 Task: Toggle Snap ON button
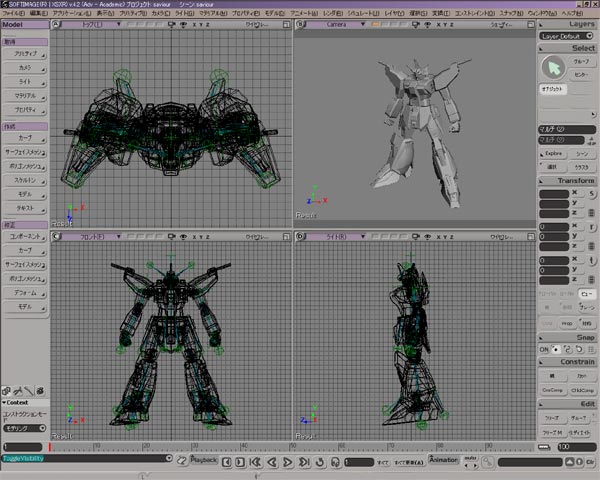pos(544,349)
